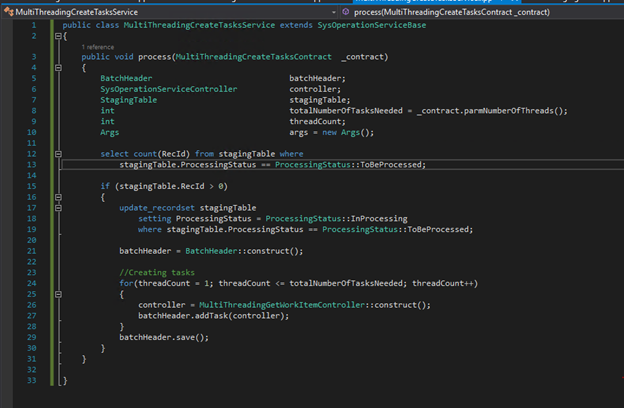Click the class icon in the navigation bar

[8, 11]
